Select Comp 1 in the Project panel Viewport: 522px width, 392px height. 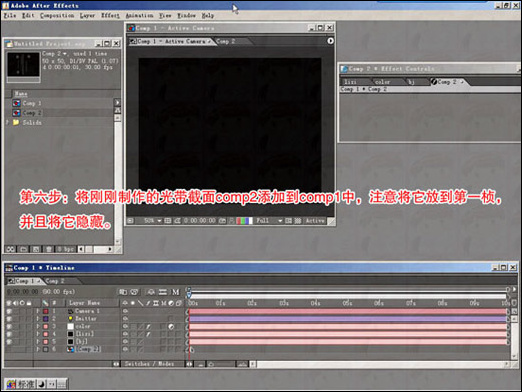pos(32,103)
